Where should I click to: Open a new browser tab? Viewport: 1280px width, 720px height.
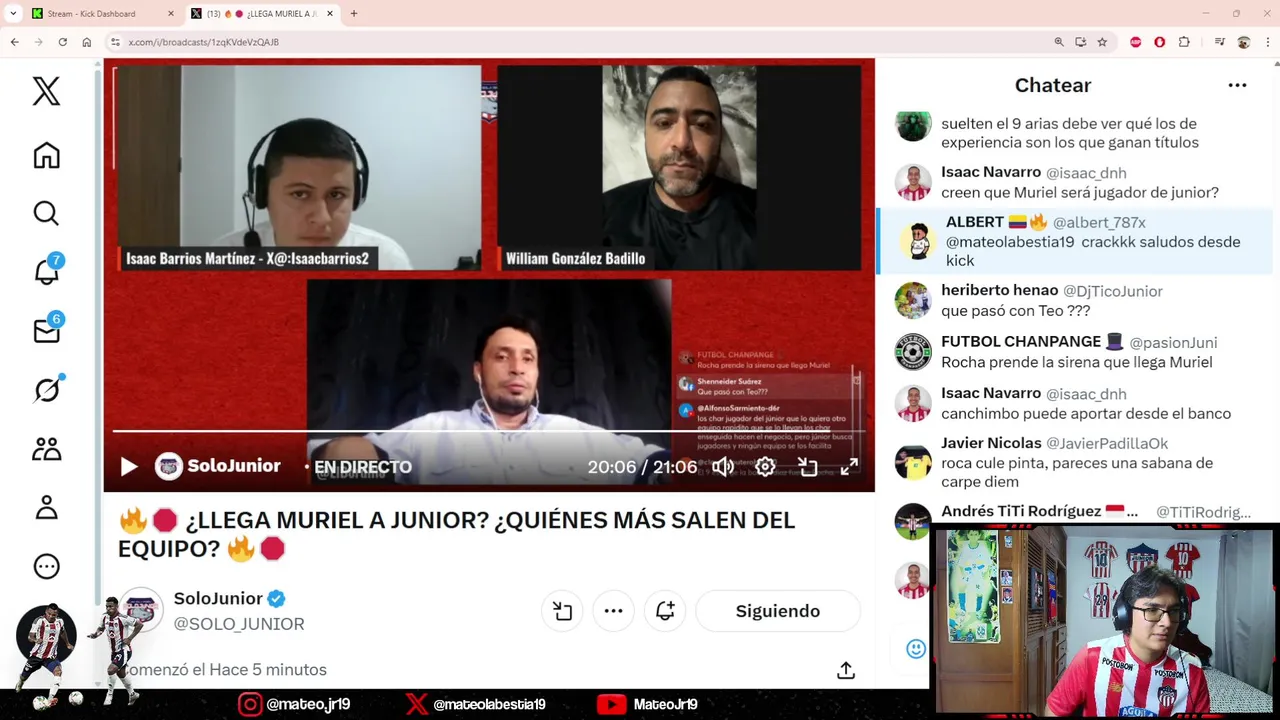[354, 14]
